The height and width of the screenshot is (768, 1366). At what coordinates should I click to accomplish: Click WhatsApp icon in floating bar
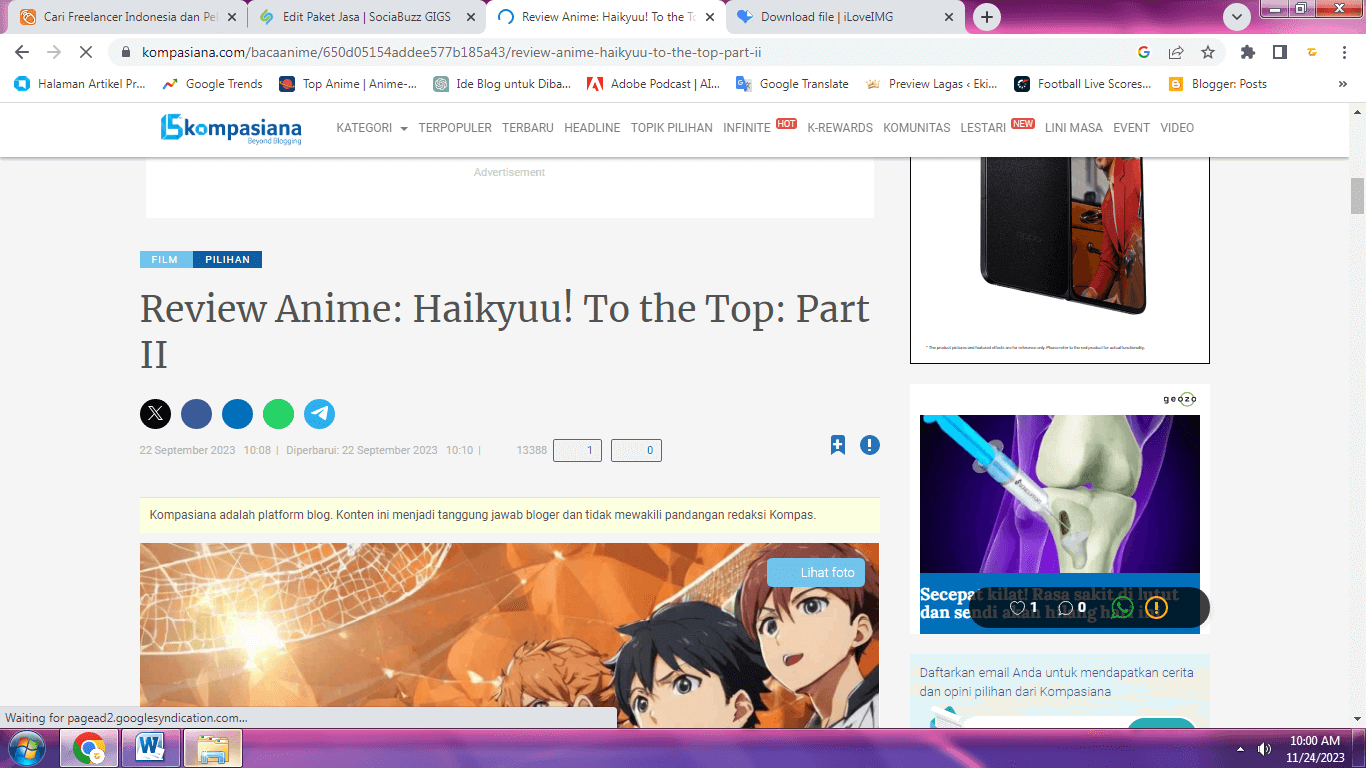(1122, 607)
